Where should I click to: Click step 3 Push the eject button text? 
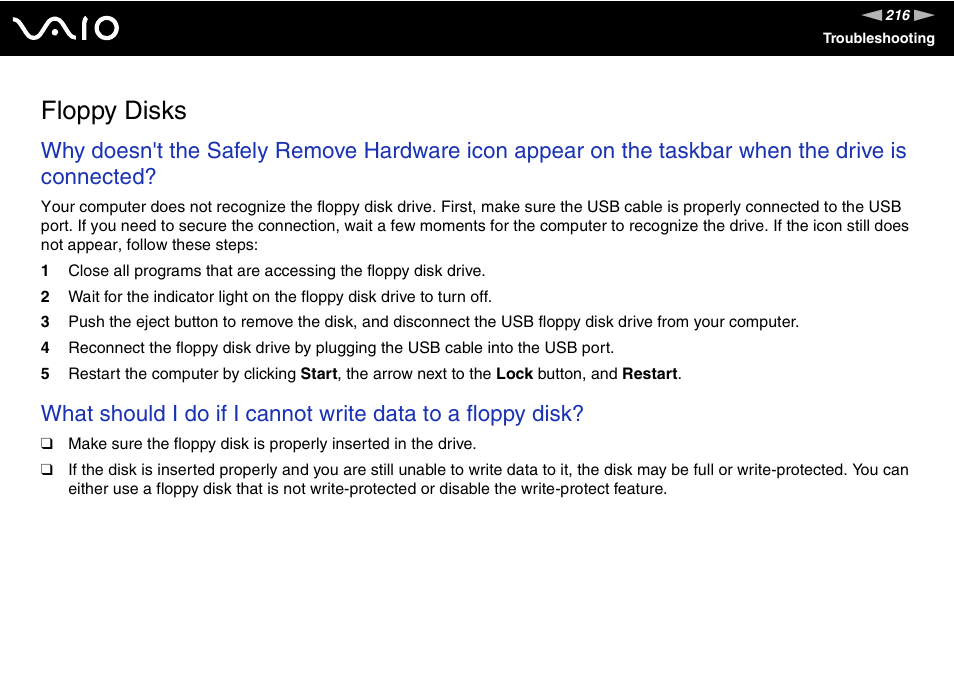[x=433, y=322]
